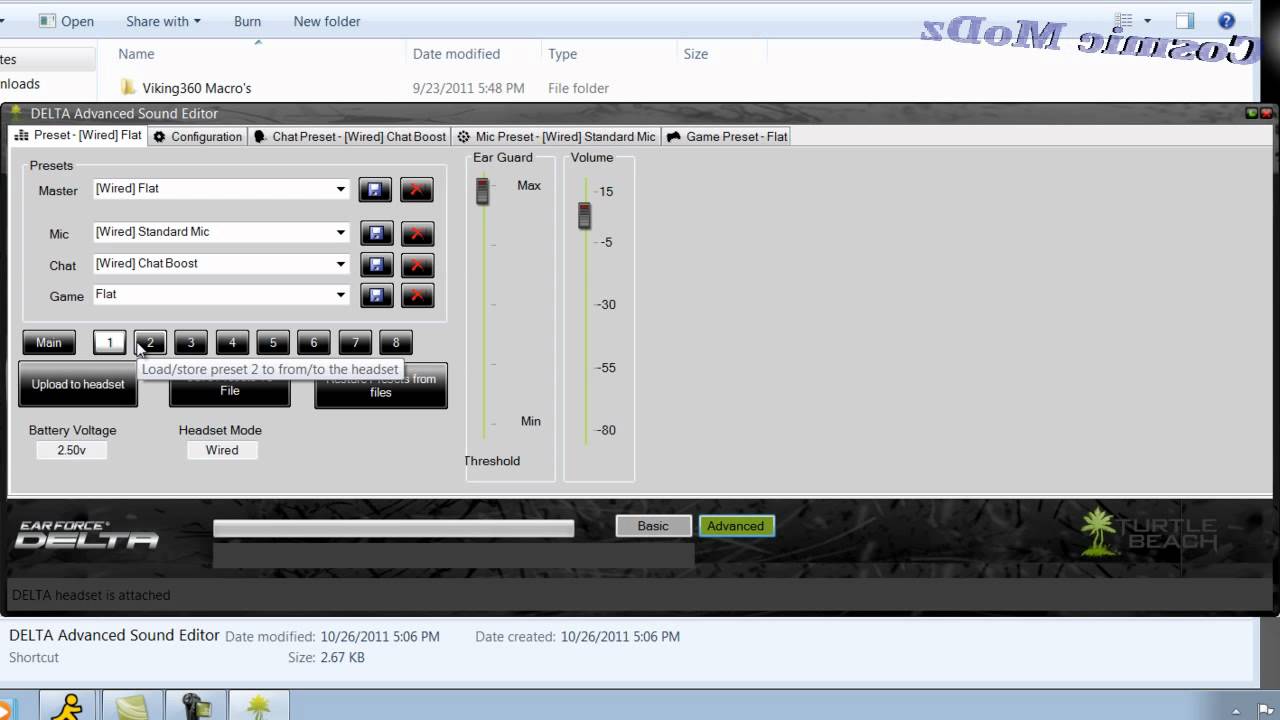Switch to Basic mode
The width and height of the screenshot is (1280, 720).
tap(653, 526)
